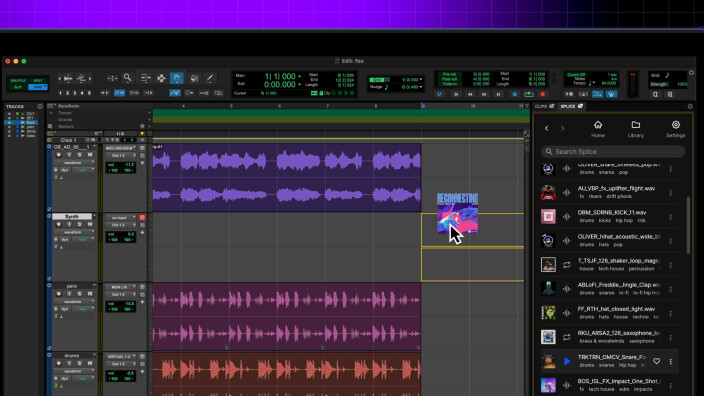Select the Grabber hand tool
This screenshot has width=704, height=396.
(x=177, y=78)
